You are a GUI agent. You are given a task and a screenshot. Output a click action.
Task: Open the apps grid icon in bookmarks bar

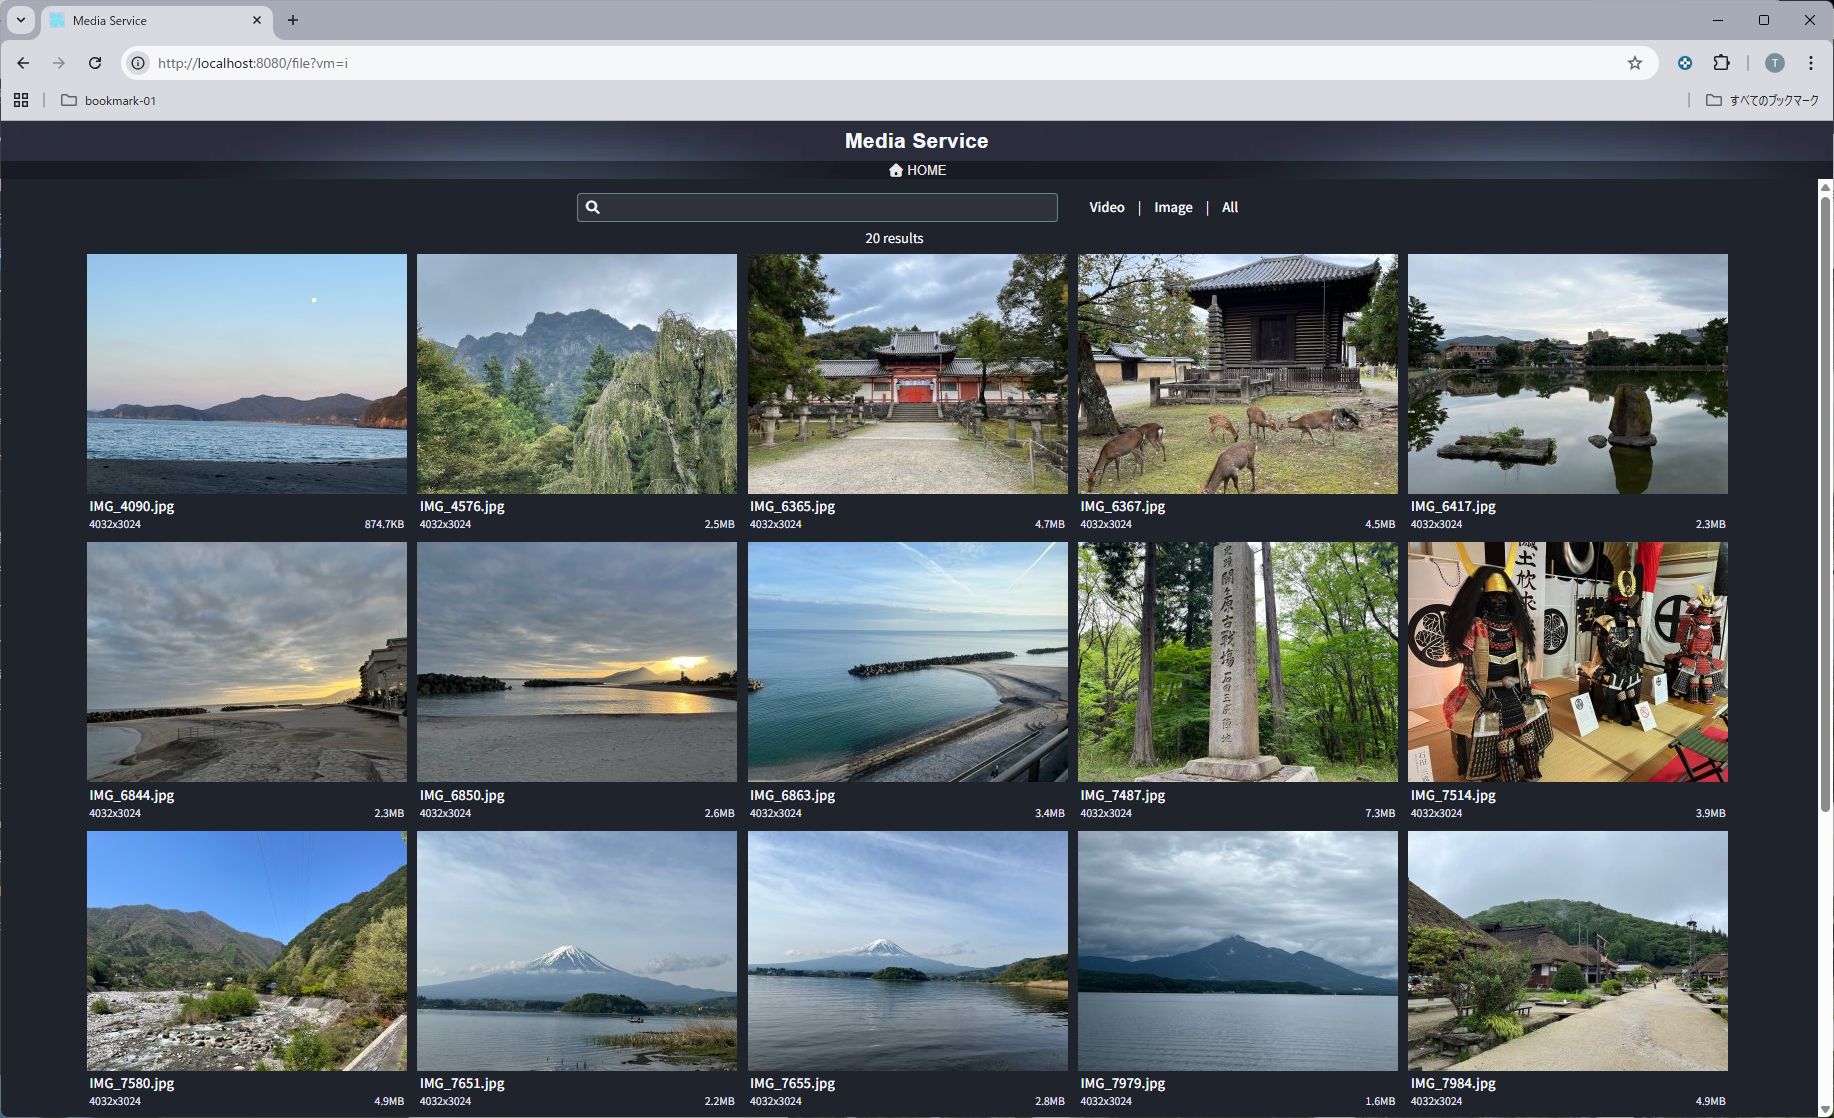21,100
